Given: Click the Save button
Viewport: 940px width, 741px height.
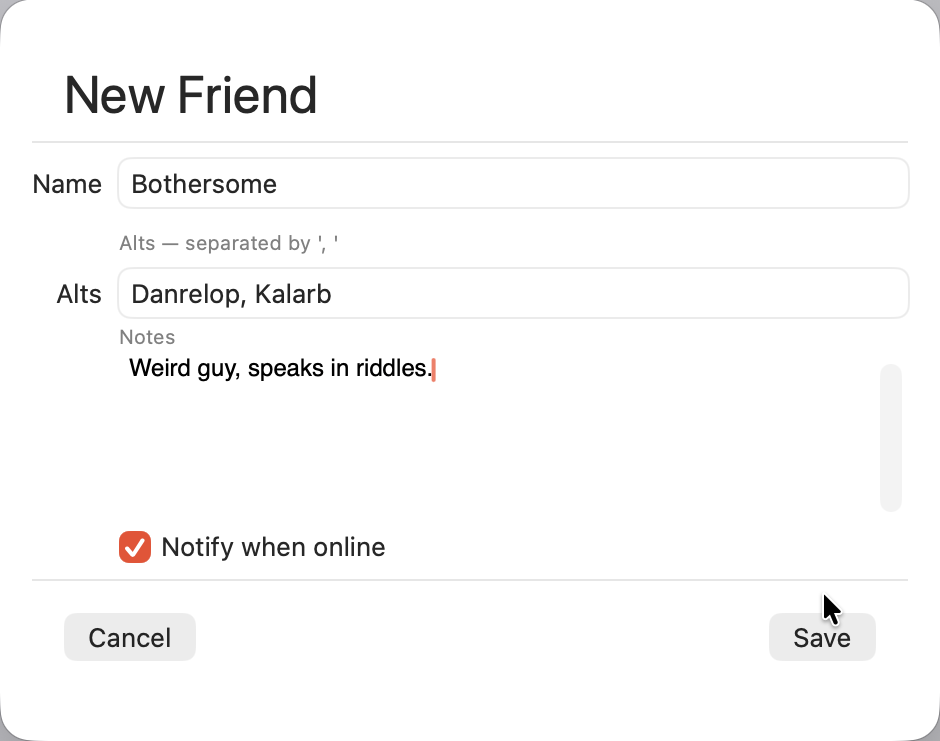Looking at the screenshot, I should click(822, 637).
